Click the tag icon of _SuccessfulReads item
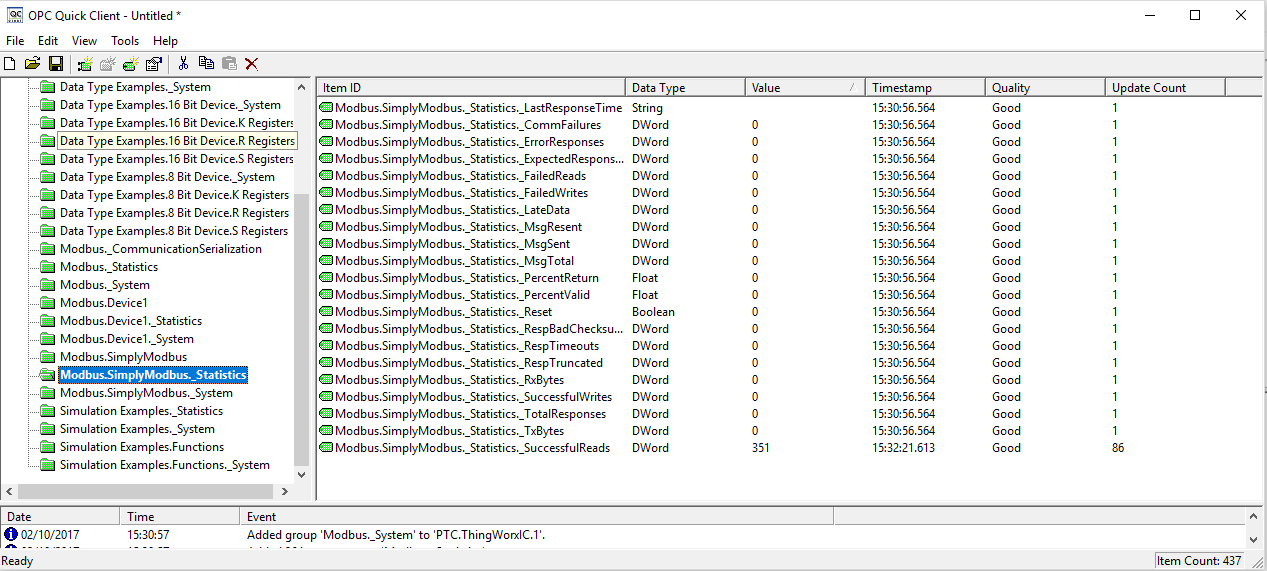The width and height of the screenshot is (1267, 571). (326, 448)
